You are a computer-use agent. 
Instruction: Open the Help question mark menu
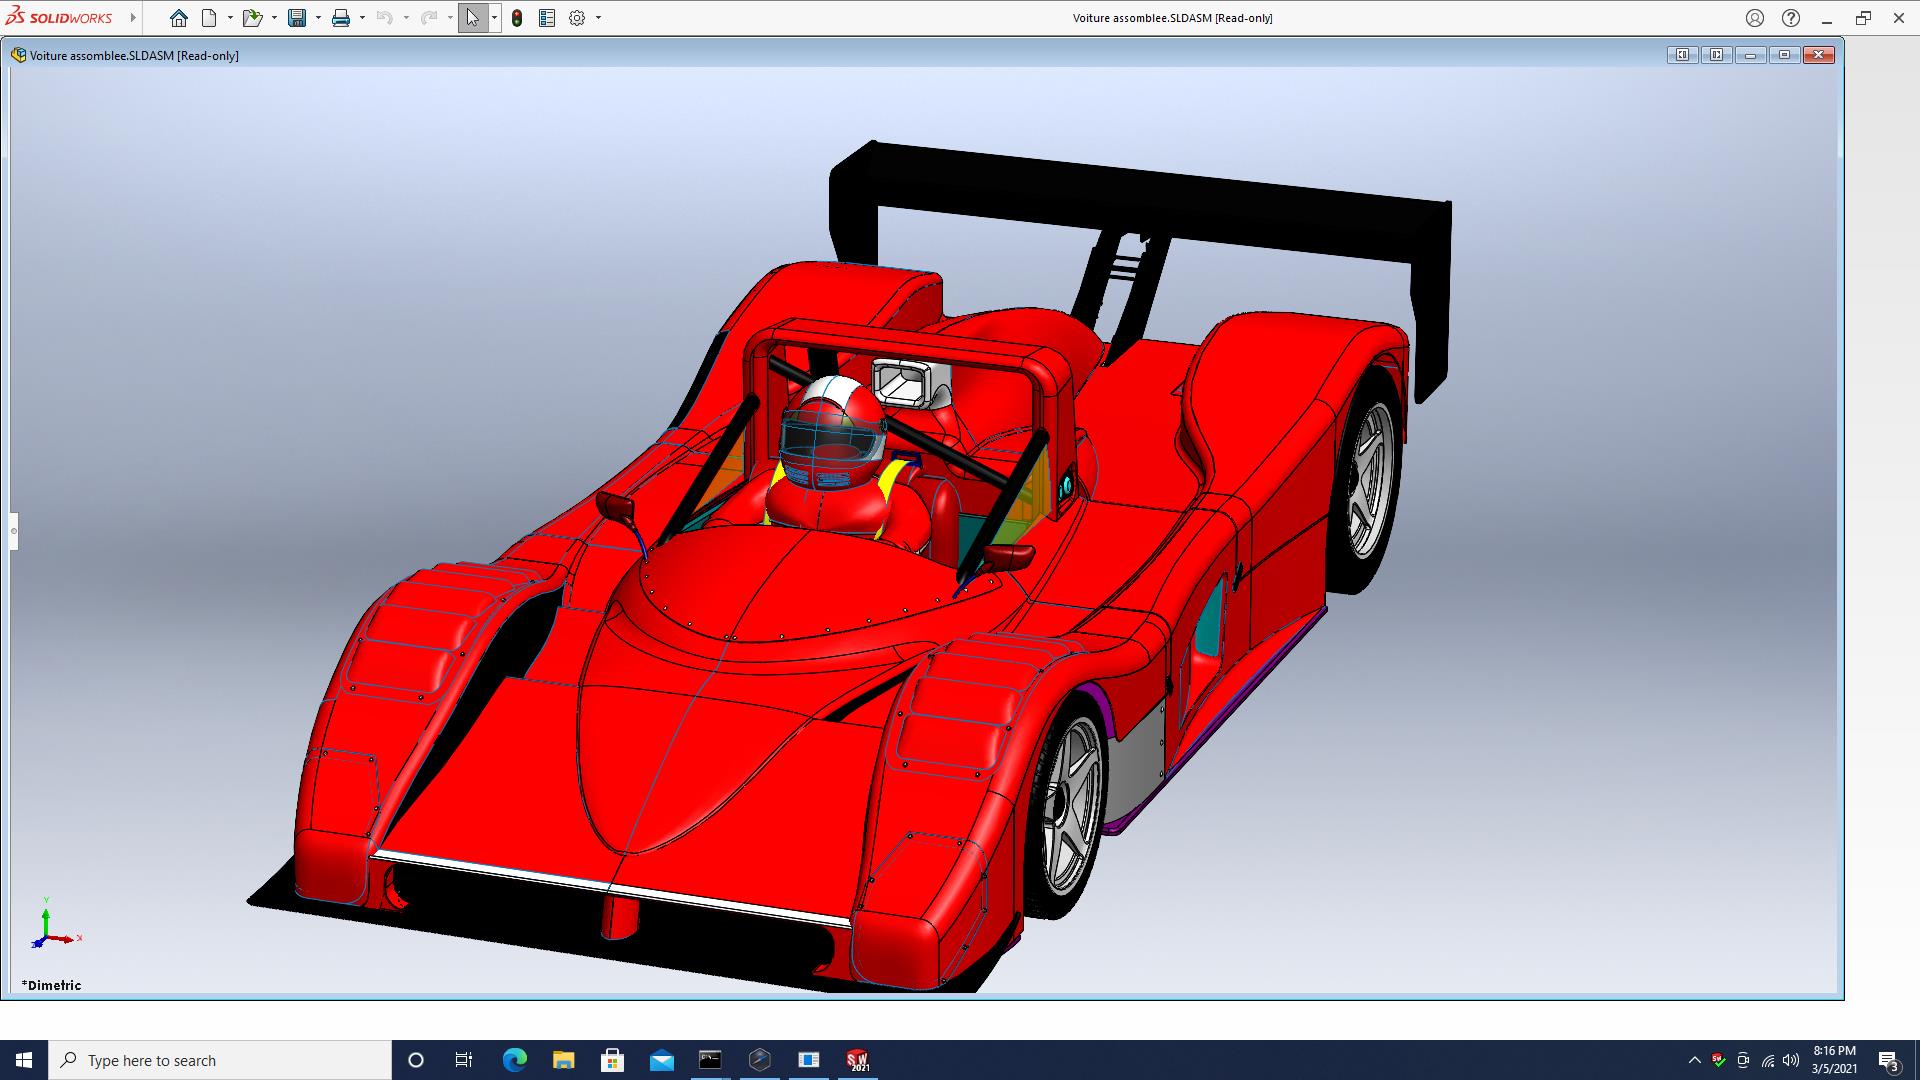[1791, 18]
